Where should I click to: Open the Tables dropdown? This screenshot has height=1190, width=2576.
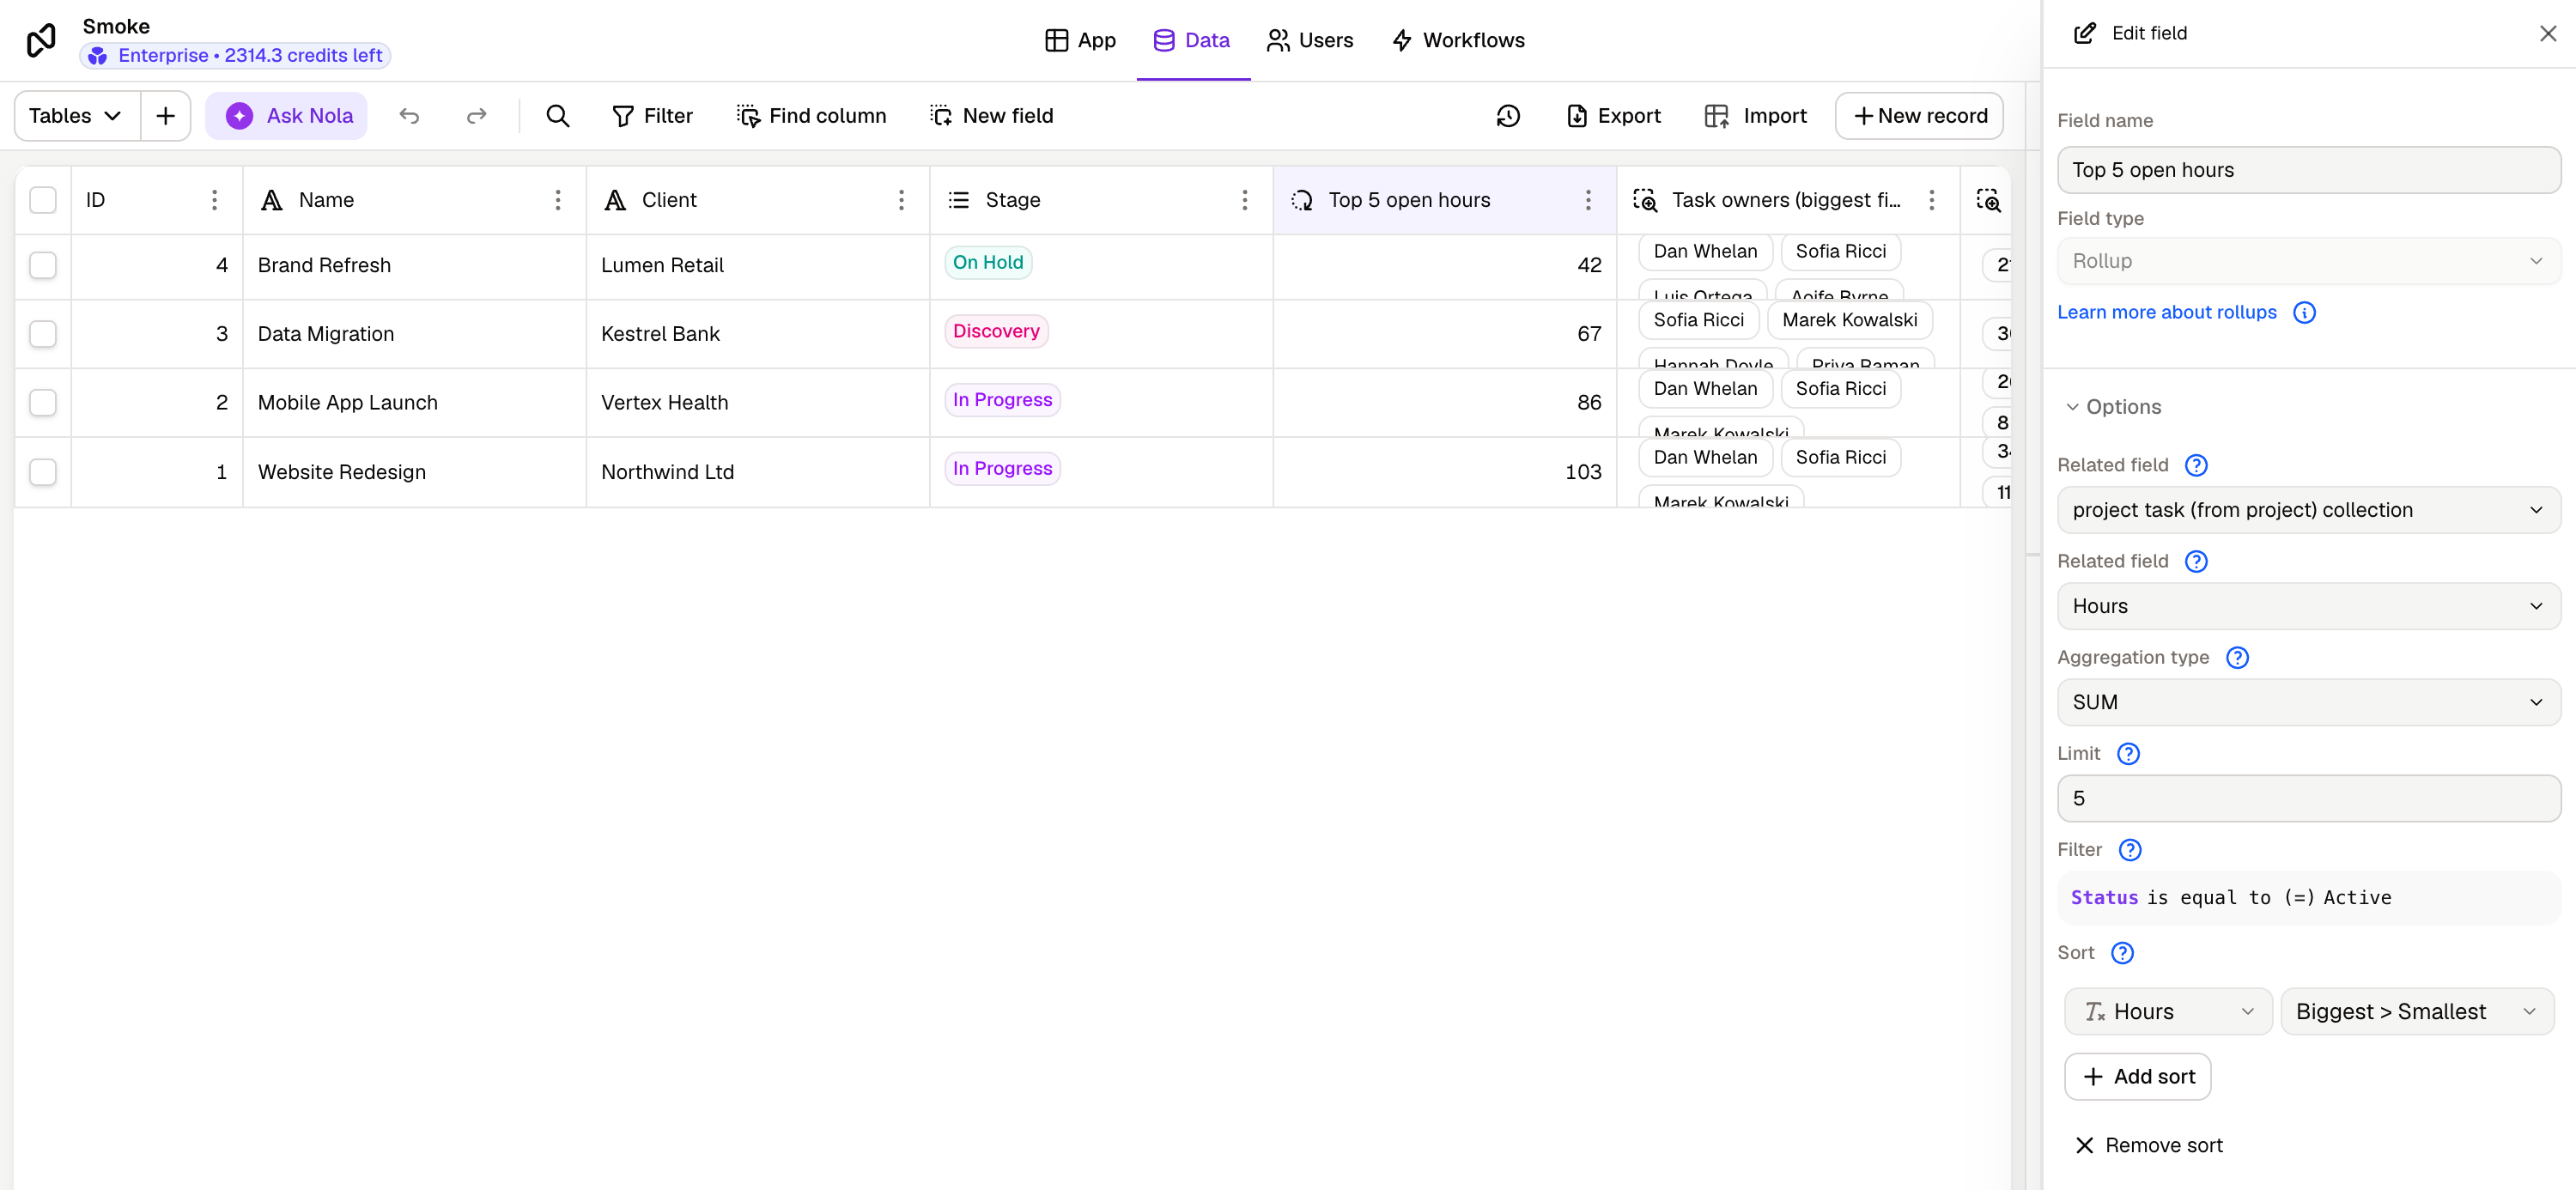[77, 116]
